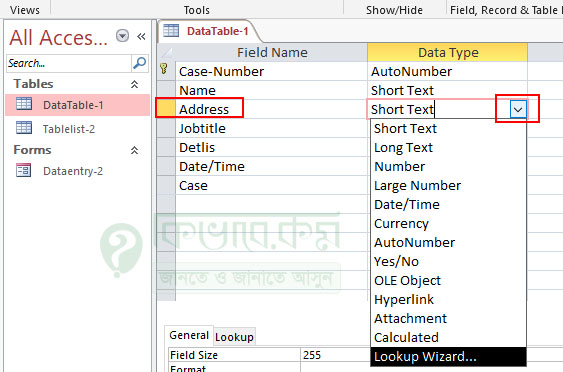Click the Jobtitle field name cell
Screen dimensions: 563x372
tap(271, 128)
